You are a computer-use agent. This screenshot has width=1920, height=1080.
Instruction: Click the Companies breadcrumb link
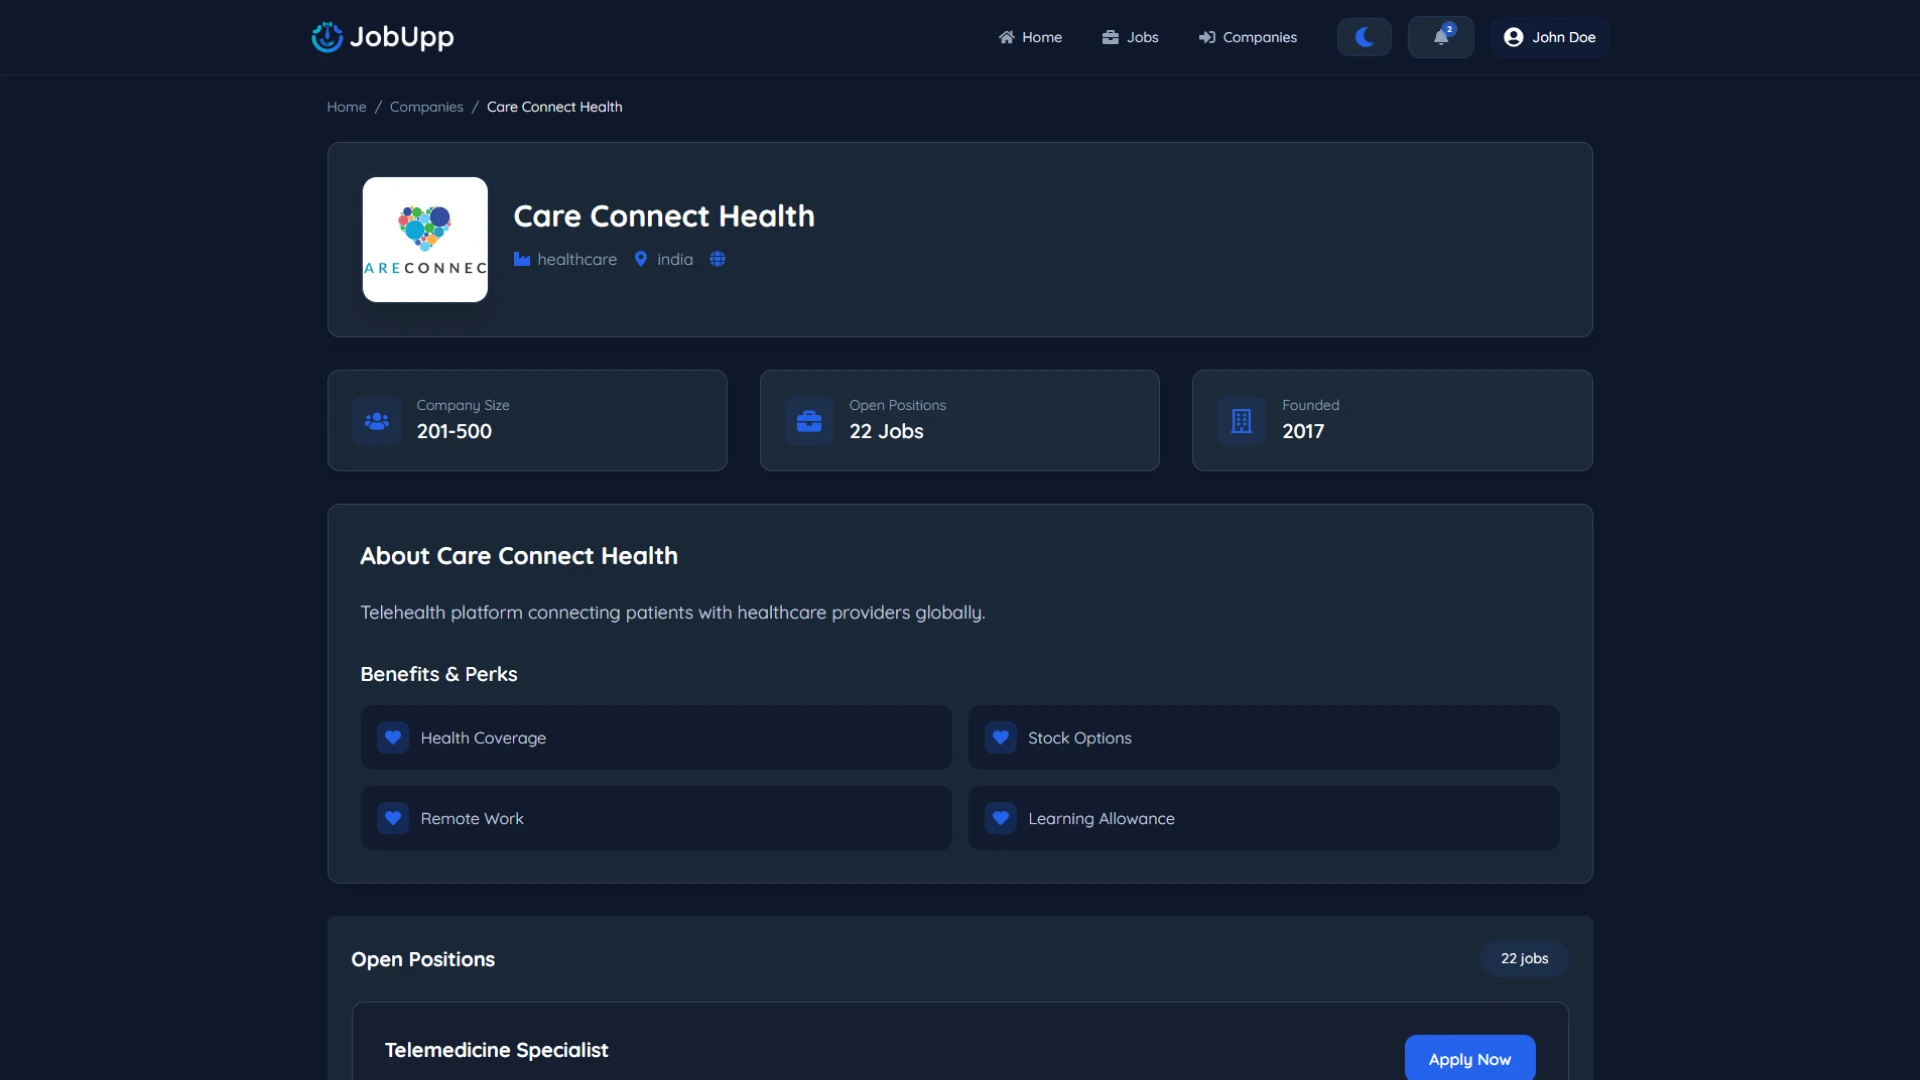(426, 107)
